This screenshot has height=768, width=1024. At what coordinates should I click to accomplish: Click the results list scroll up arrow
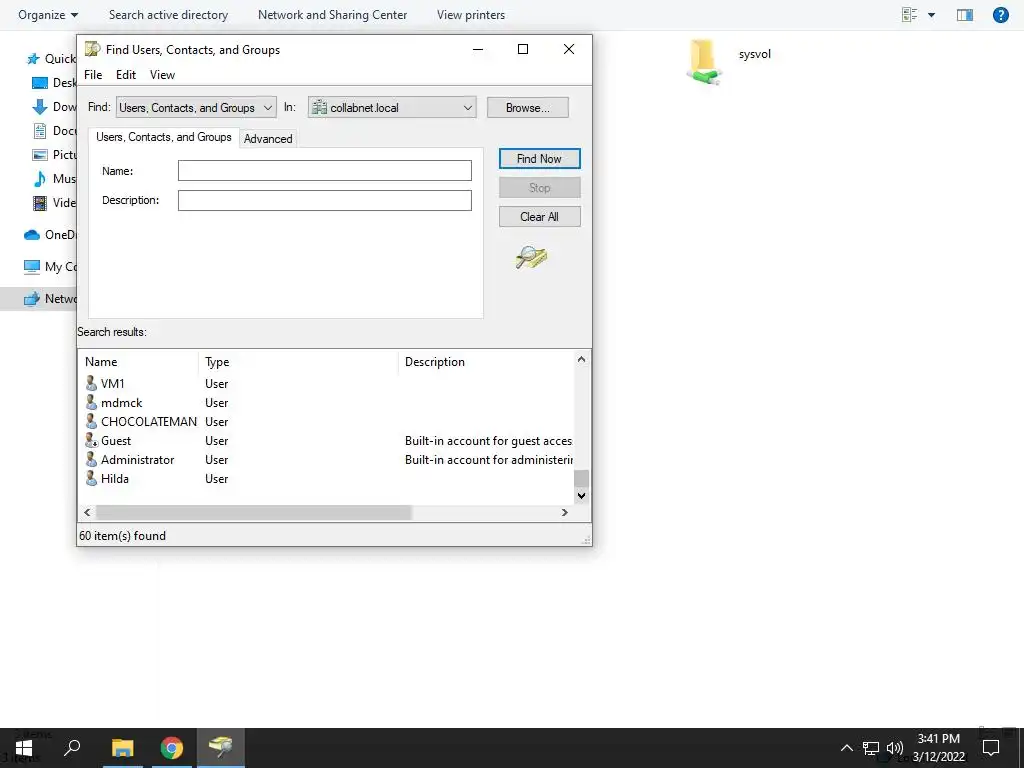(581, 359)
